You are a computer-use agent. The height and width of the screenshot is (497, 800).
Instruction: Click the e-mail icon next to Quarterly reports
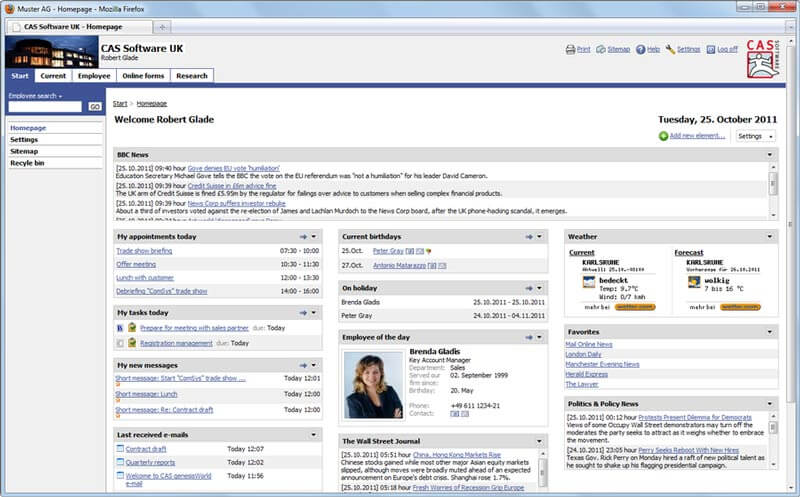coord(120,462)
